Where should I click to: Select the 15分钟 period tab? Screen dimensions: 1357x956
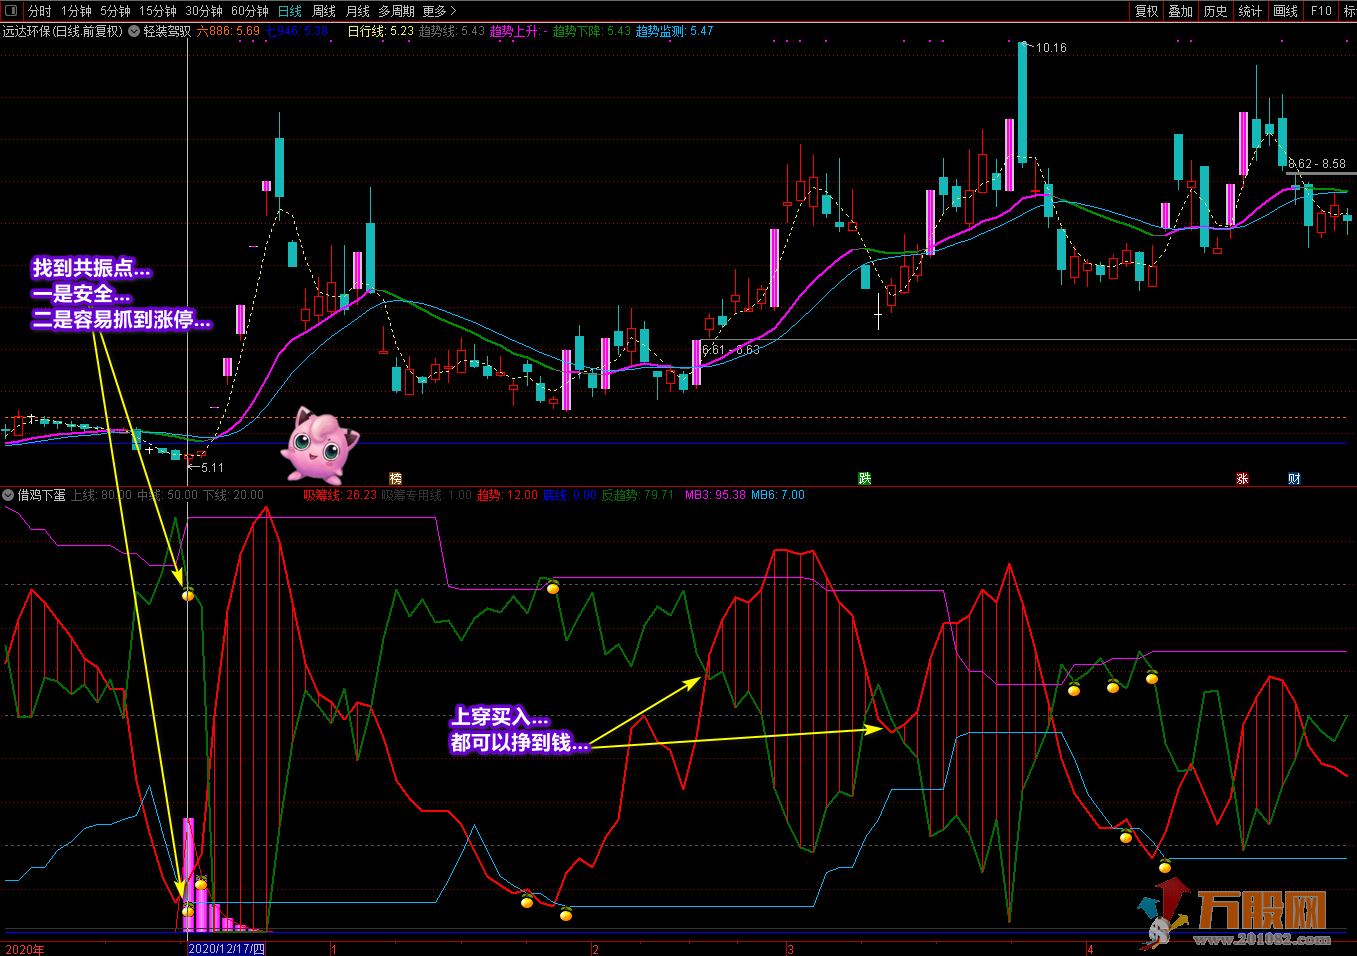158,11
